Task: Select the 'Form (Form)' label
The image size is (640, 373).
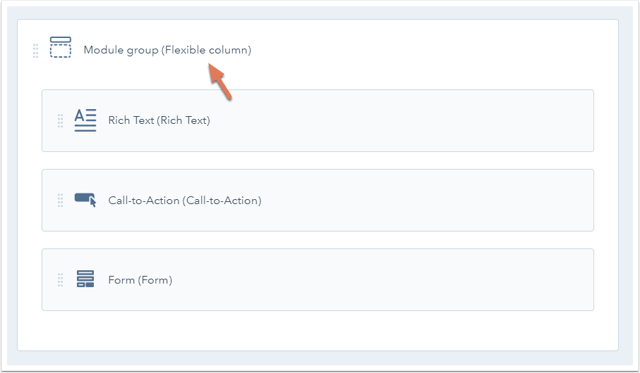Action: click(140, 280)
